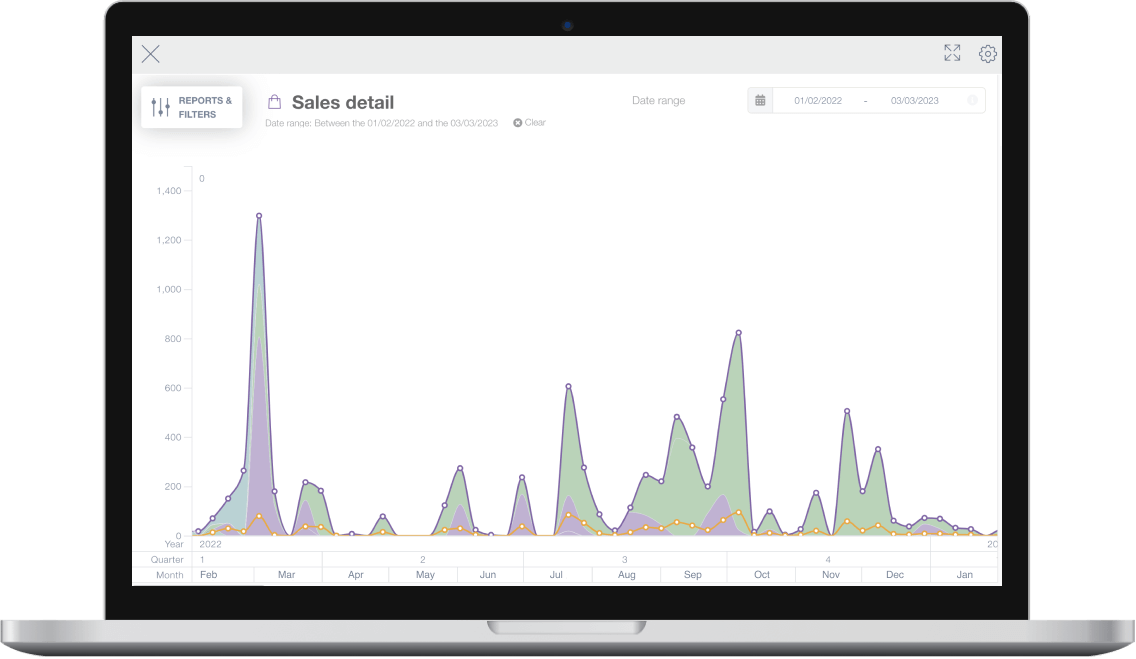Click the October peak data point near 820
1136x659 pixels.
(739, 332)
